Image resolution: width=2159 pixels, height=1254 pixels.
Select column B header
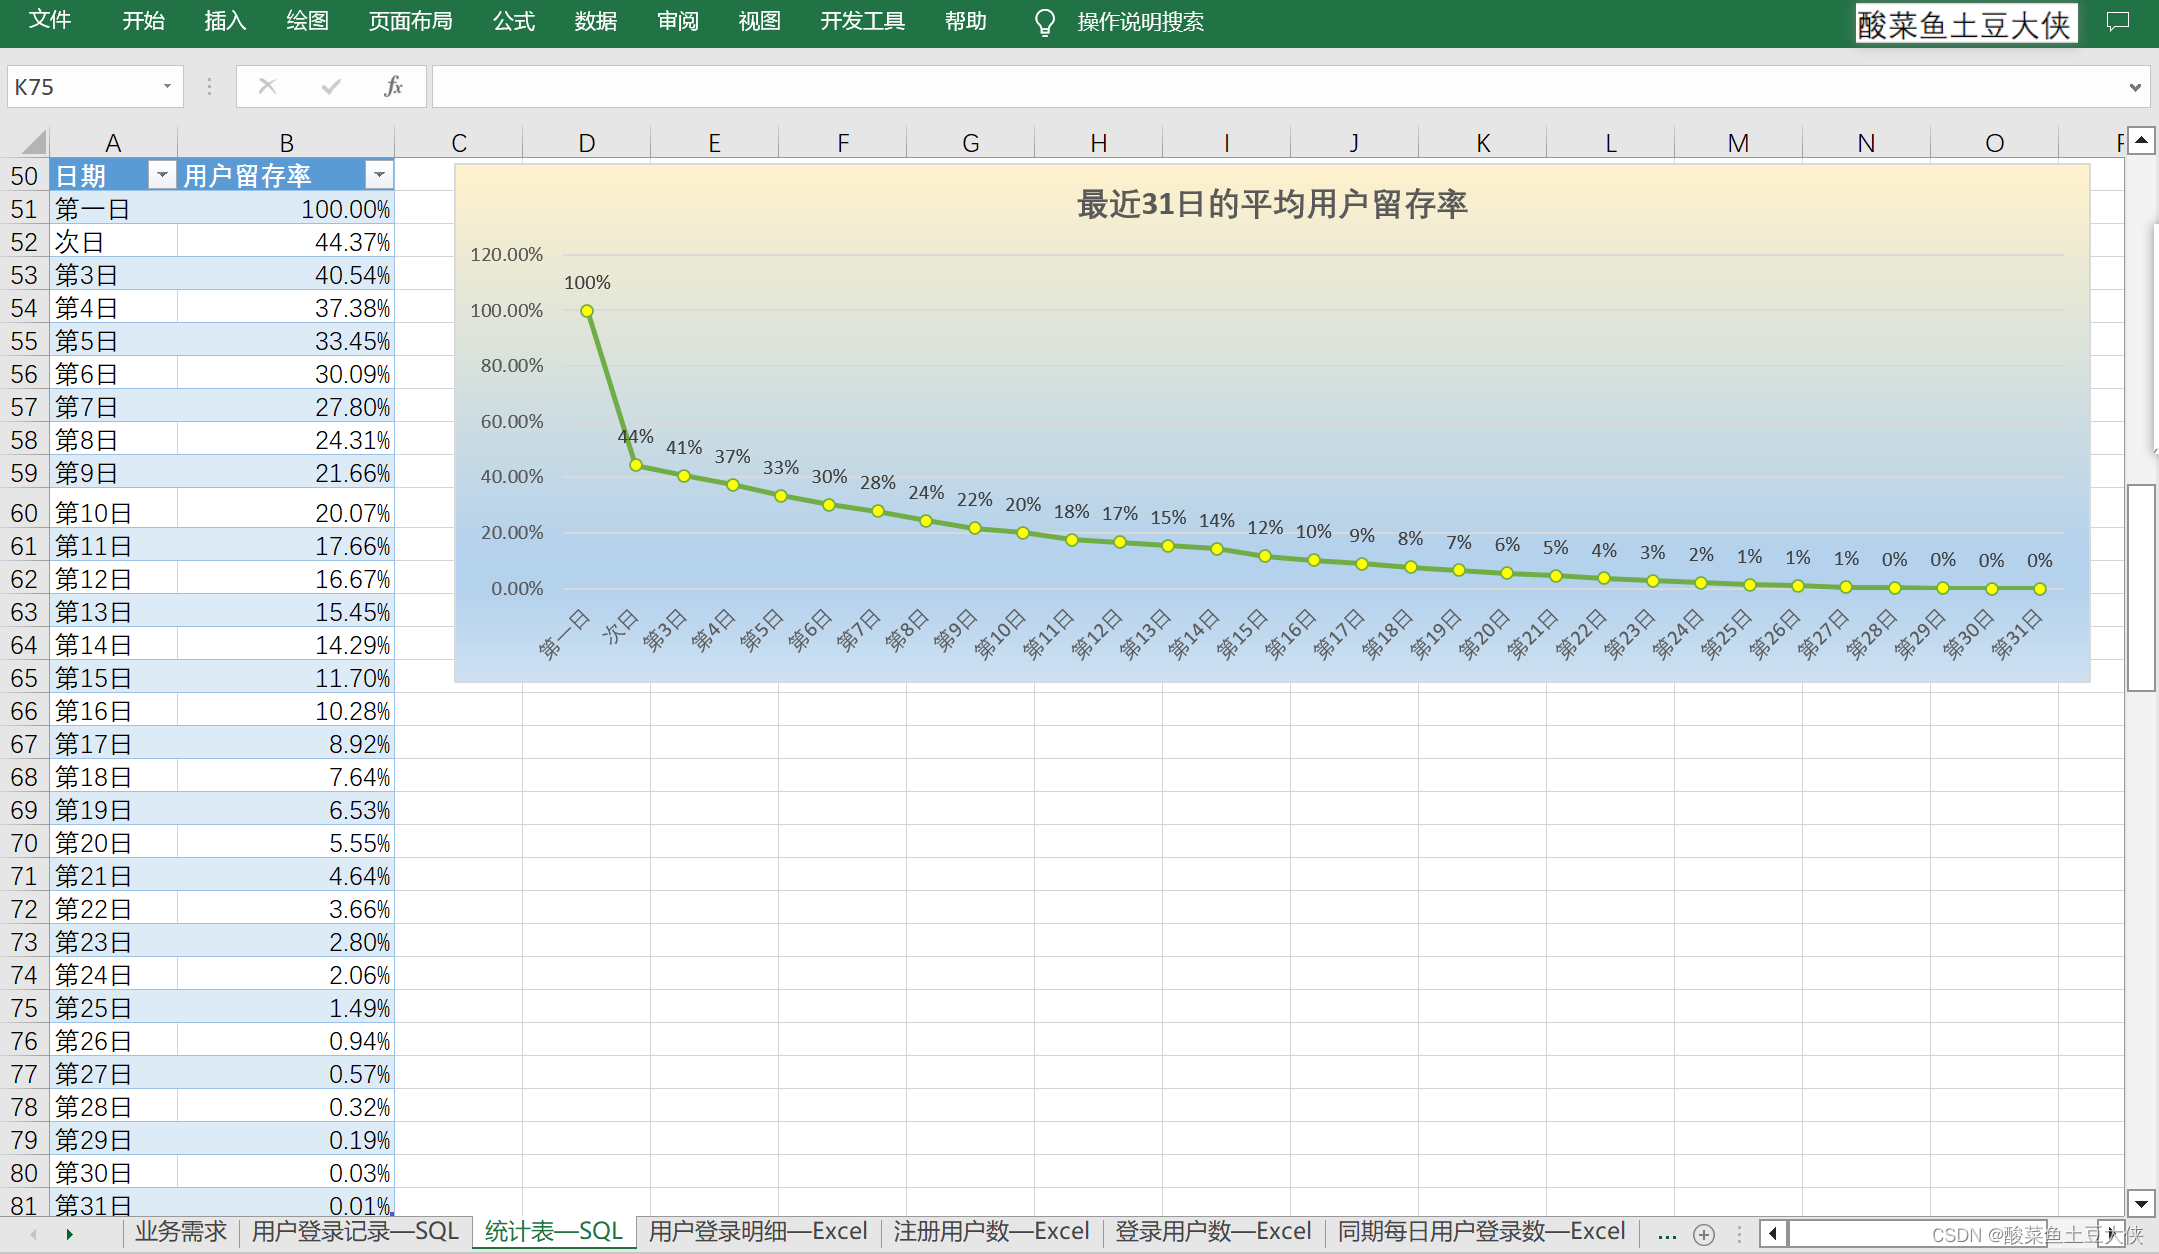286,142
